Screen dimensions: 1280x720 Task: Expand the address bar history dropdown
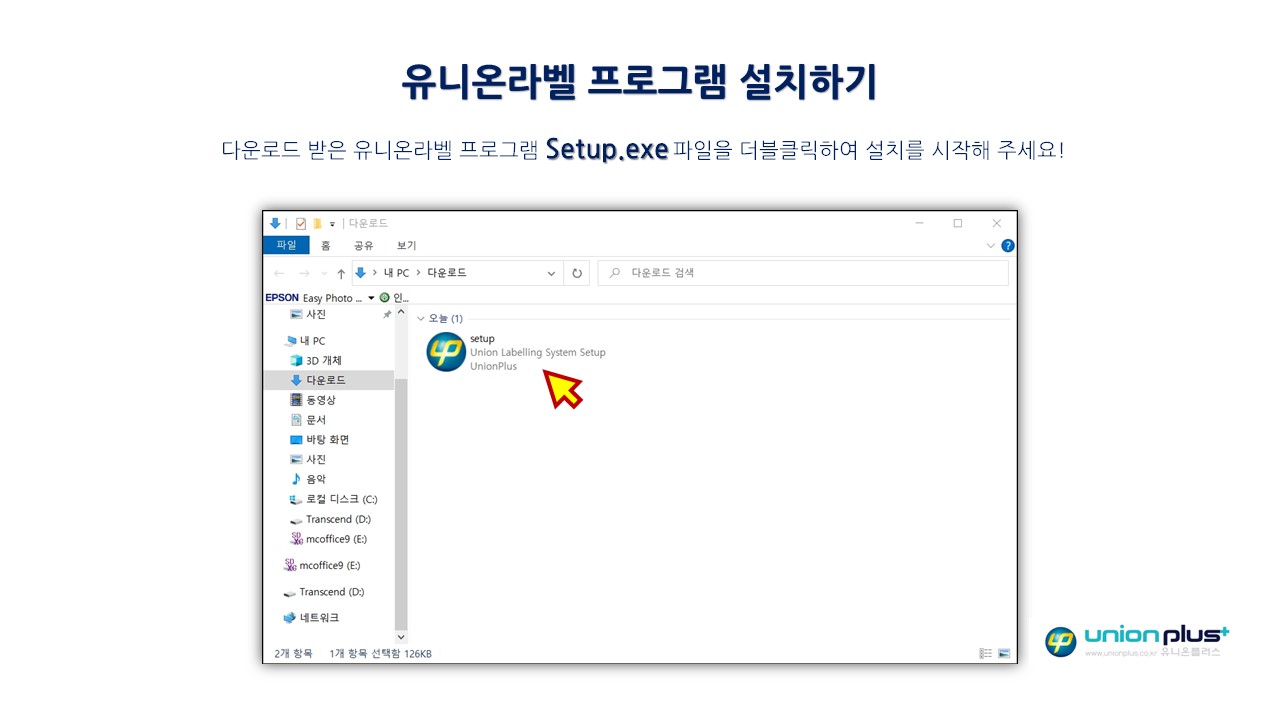click(x=551, y=273)
